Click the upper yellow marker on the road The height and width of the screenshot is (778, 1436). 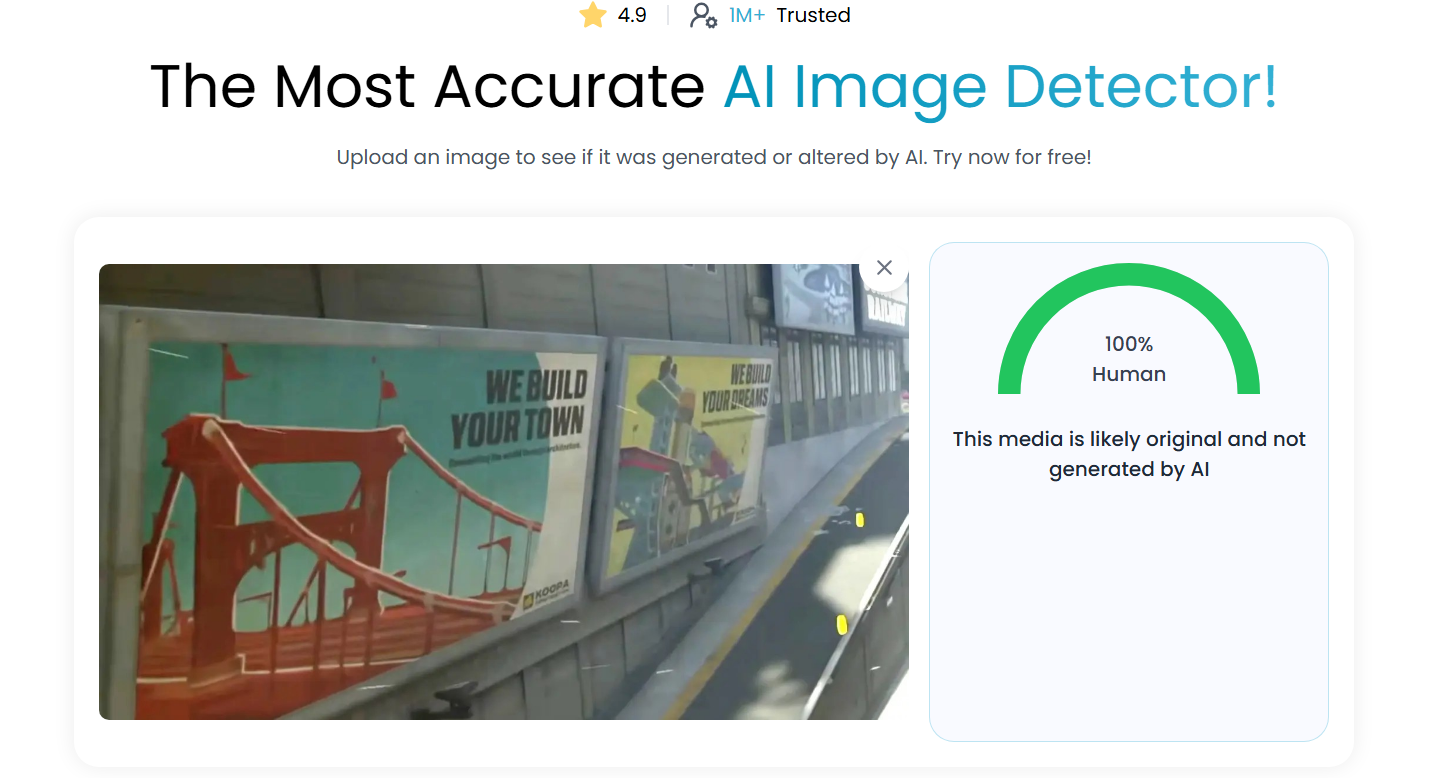[x=859, y=519]
